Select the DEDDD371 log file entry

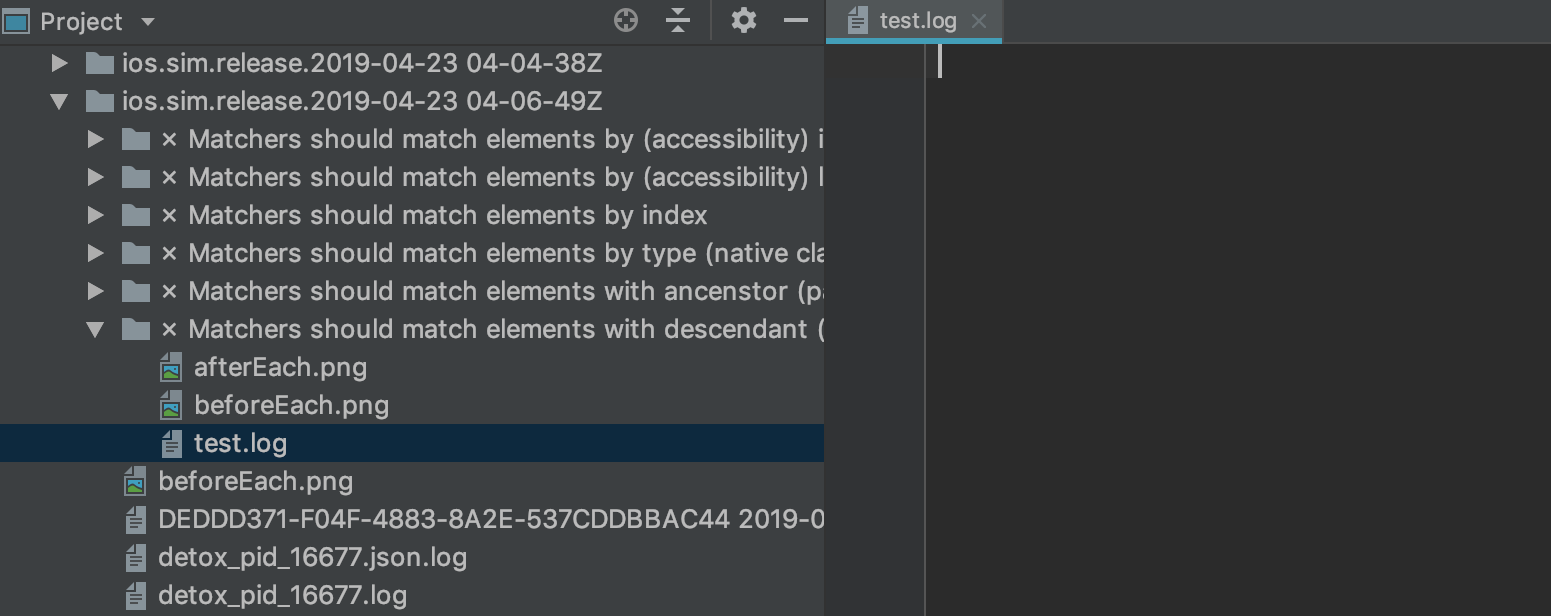(x=400, y=519)
